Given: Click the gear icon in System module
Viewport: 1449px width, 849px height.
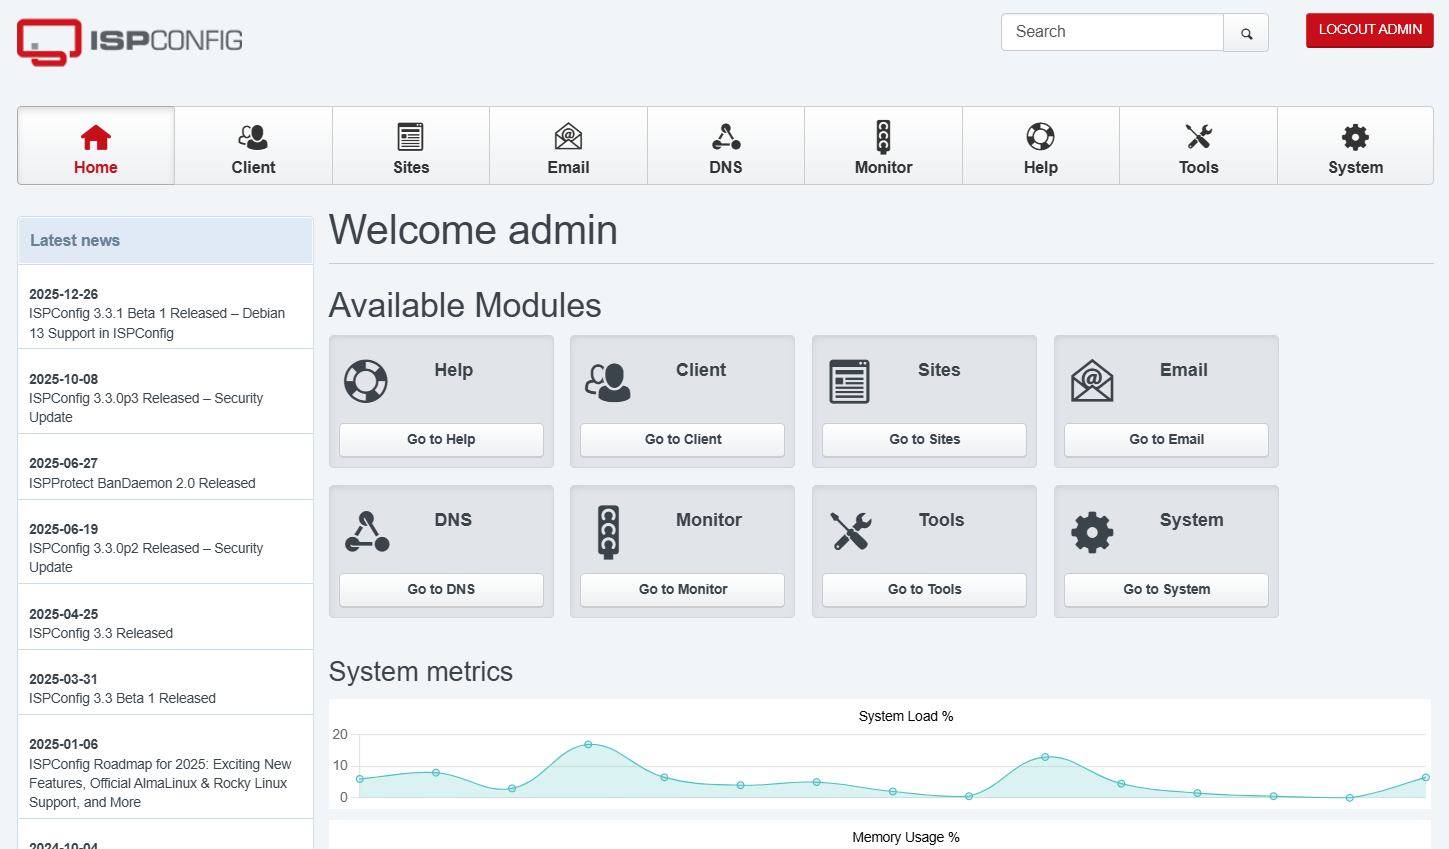Looking at the screenshot, I should 1092,532.
